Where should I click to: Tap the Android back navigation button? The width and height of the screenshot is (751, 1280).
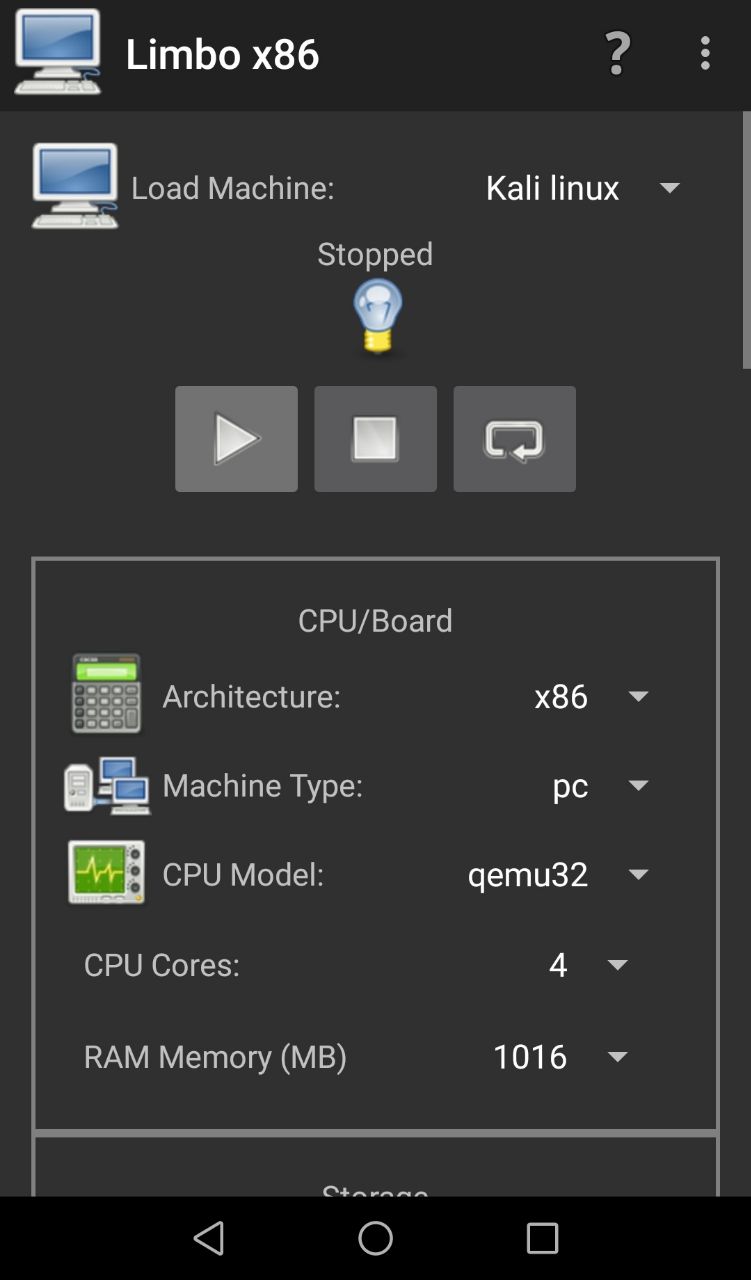coord(209,1239)
